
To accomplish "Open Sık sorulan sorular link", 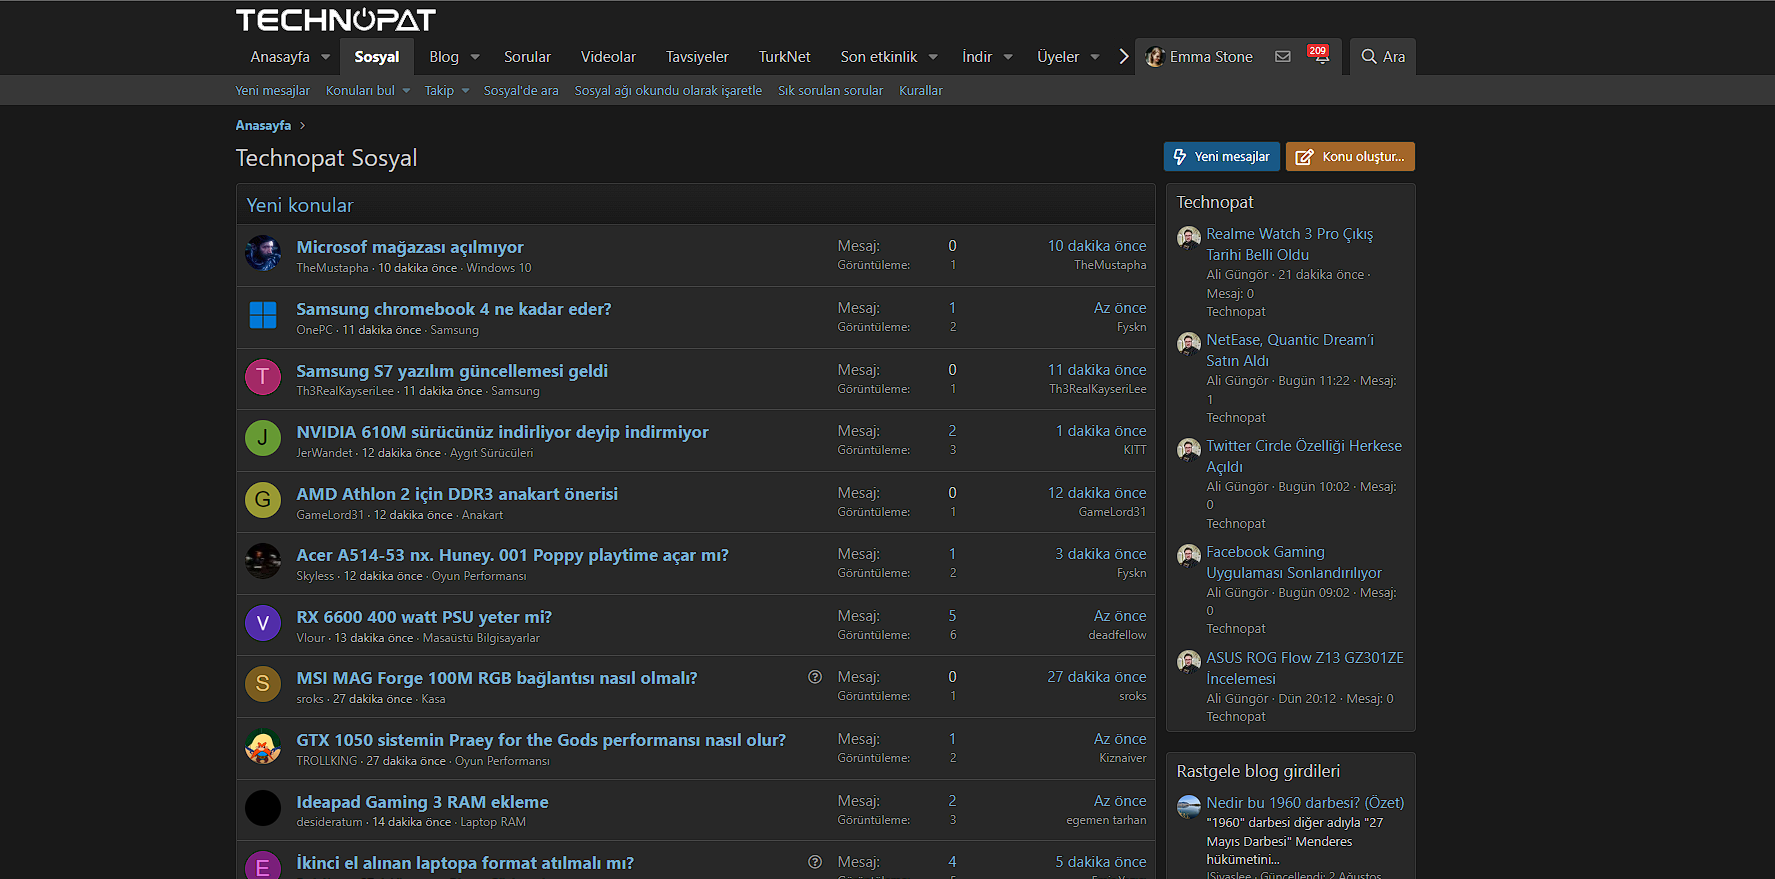I will click(831, 91).
